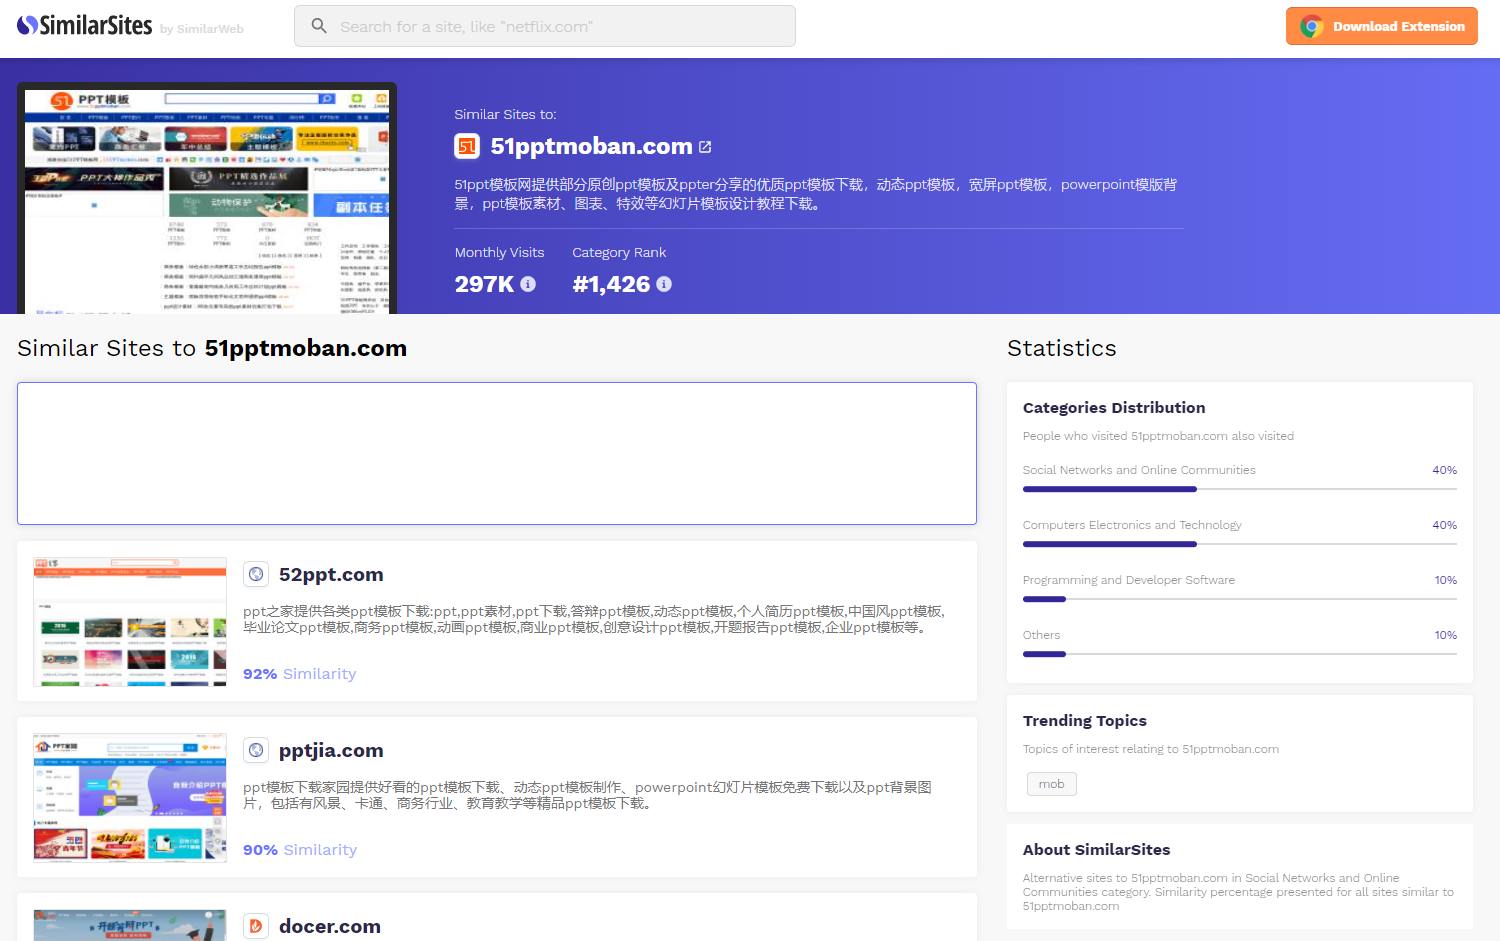The height and width of the screenshot is (941, 1500).
Task: Click the SimilarSites logo
Action: pos(85,26)
